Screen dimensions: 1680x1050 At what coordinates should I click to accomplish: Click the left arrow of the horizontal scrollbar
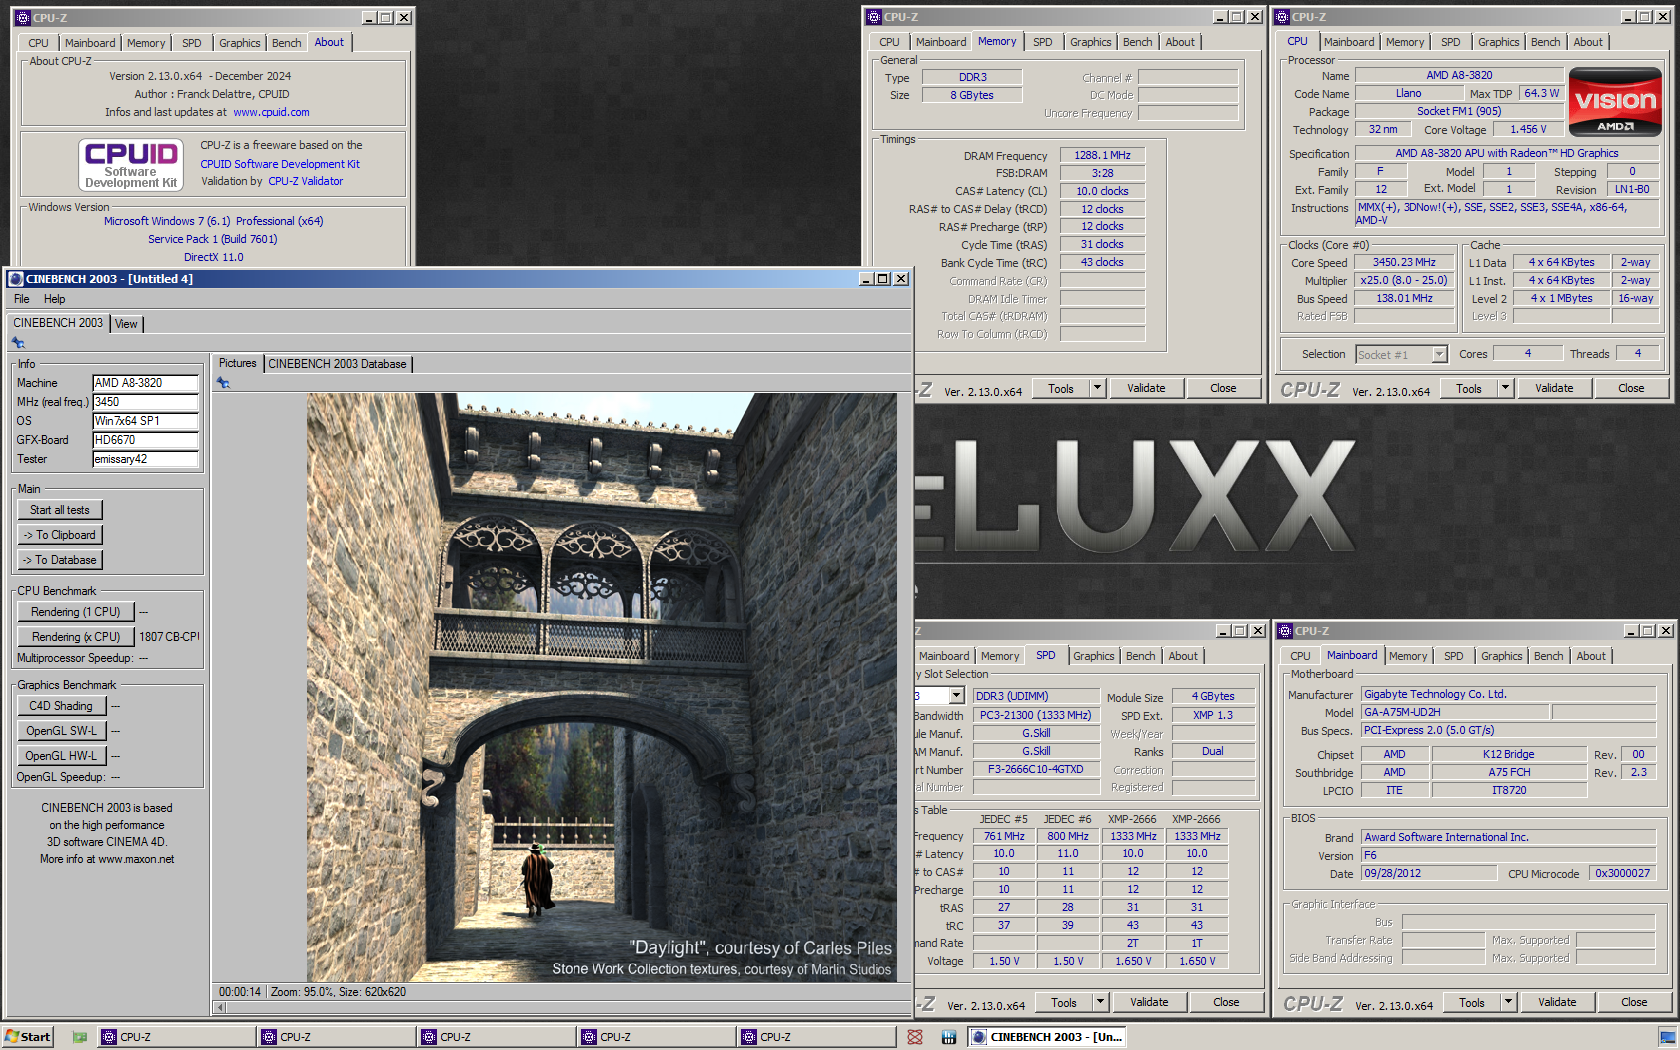click(220, 1007)
